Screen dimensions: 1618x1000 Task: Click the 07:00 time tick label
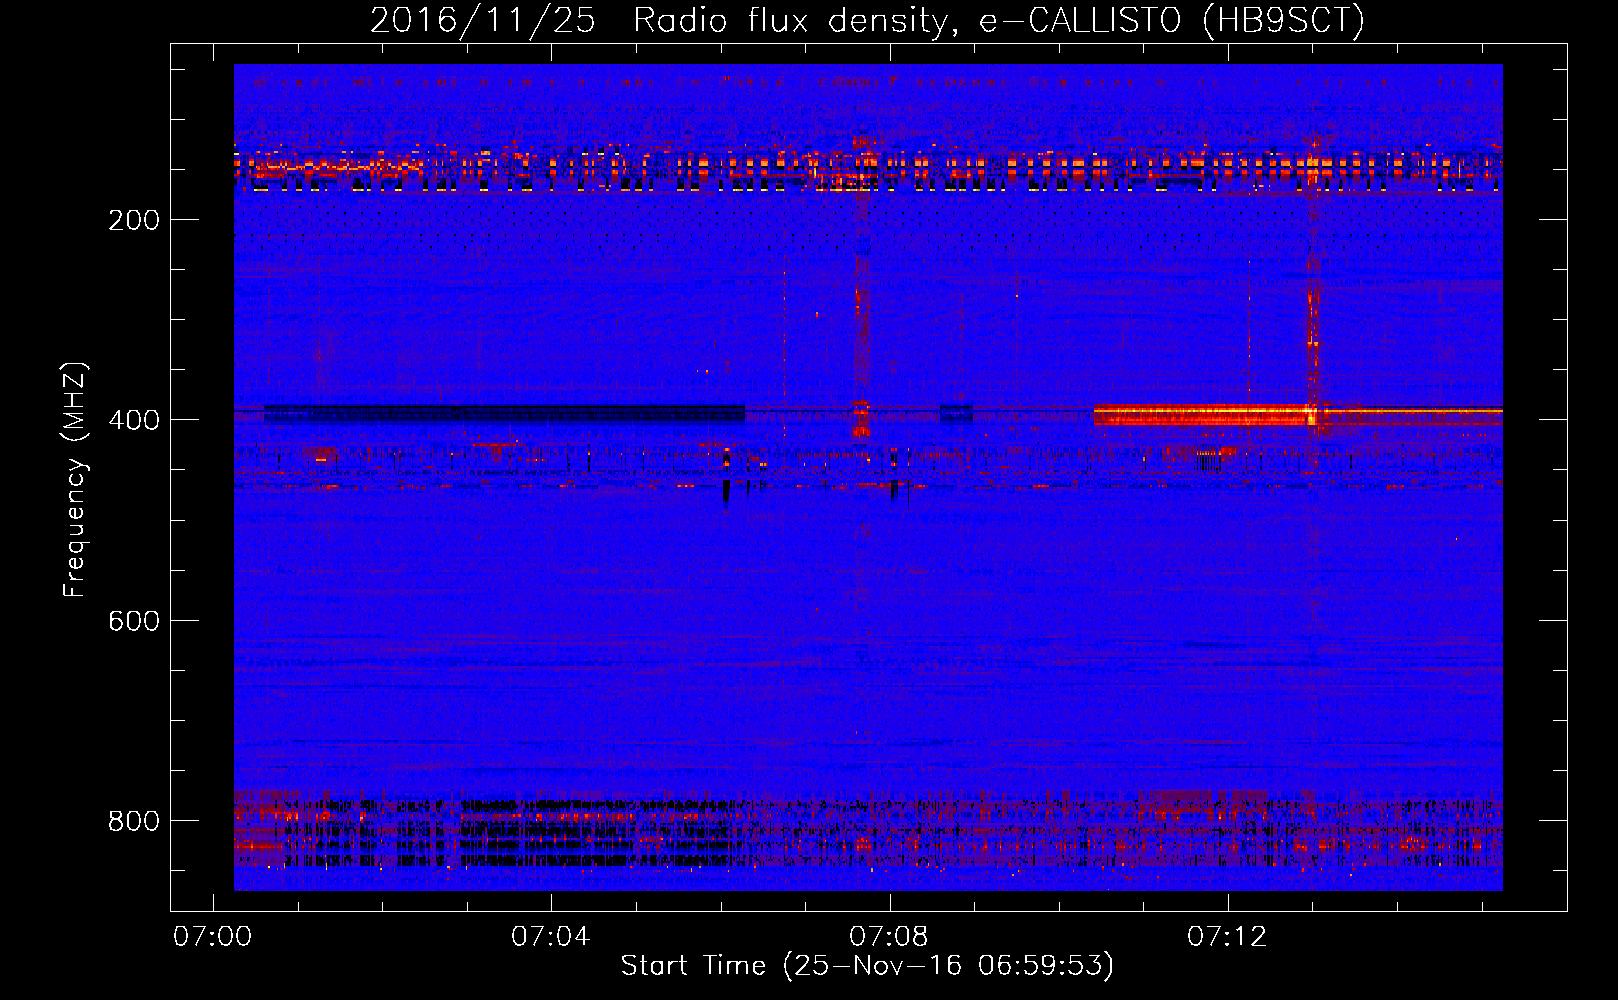coord(213,937)
